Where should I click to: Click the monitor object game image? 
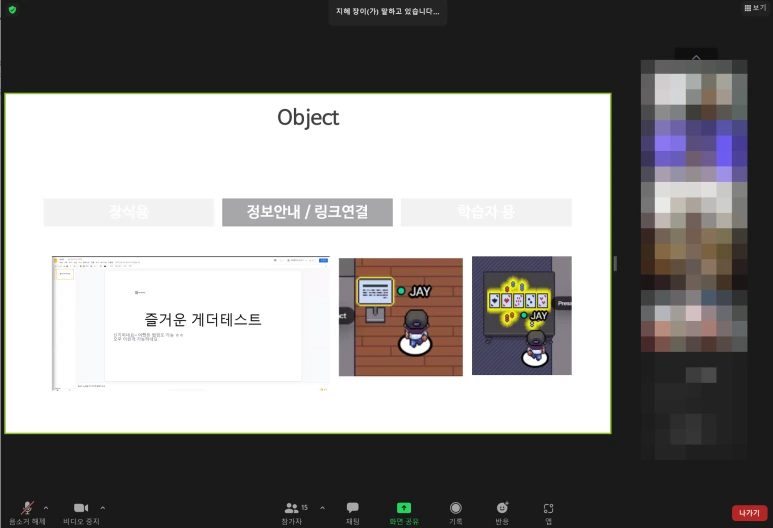click(x=401, y=317)
